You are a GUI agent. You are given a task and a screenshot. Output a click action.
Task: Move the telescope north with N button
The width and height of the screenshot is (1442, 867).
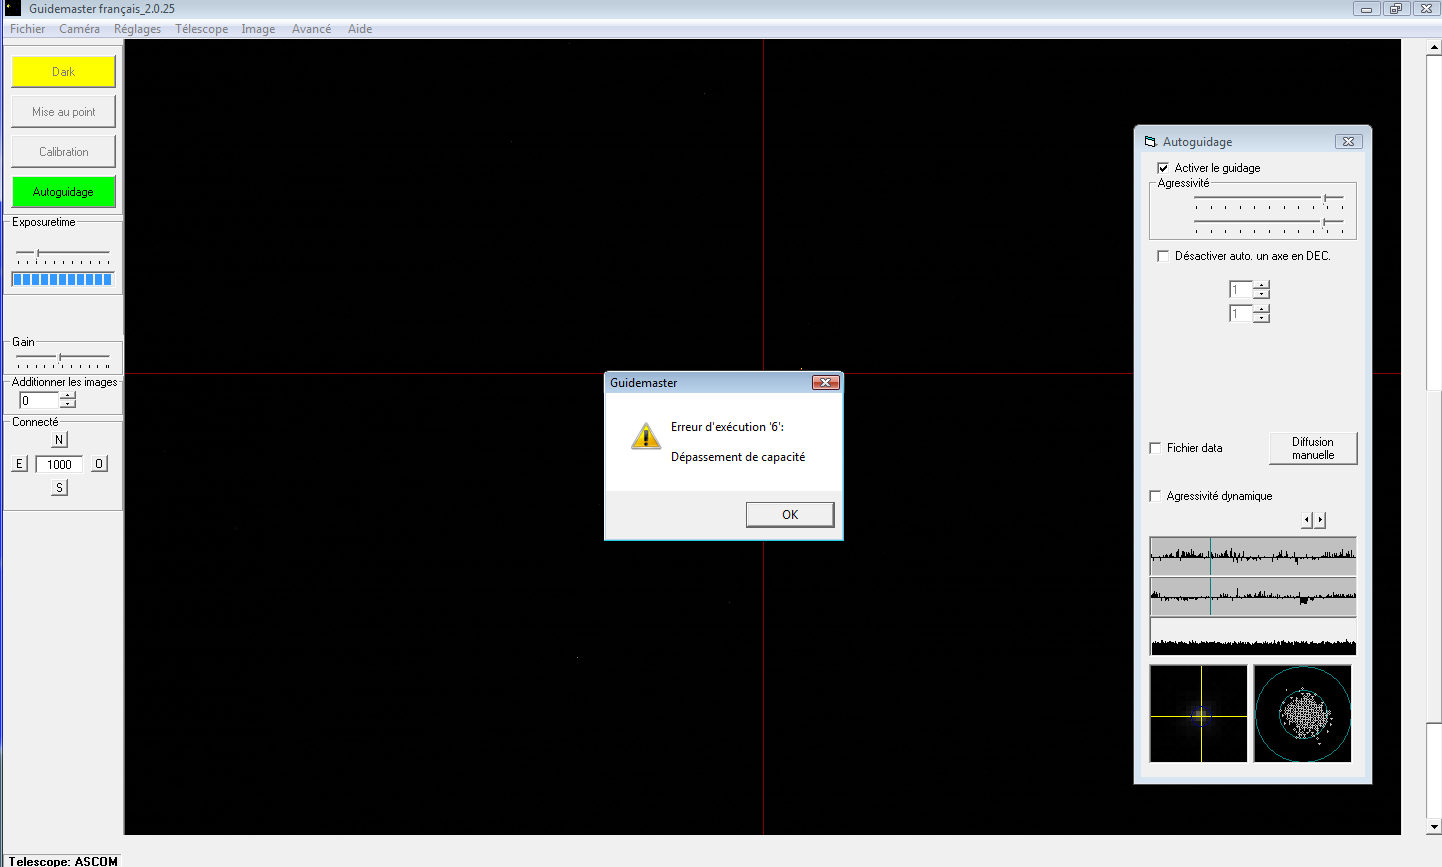click(x=59, y=440)
